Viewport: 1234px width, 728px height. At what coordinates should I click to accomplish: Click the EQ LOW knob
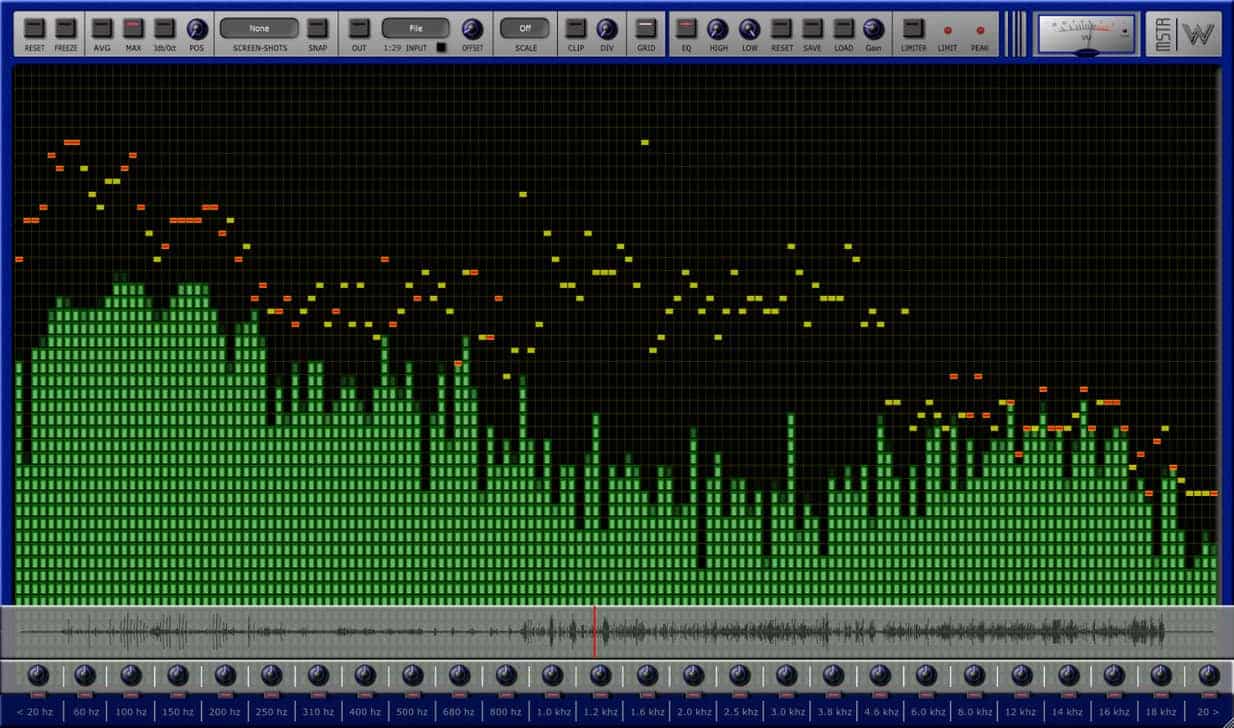pyautogui.click(x=749, y=29)
